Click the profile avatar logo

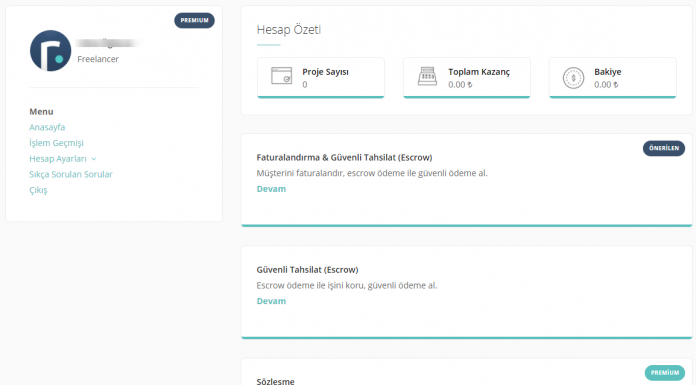(50, 51)
